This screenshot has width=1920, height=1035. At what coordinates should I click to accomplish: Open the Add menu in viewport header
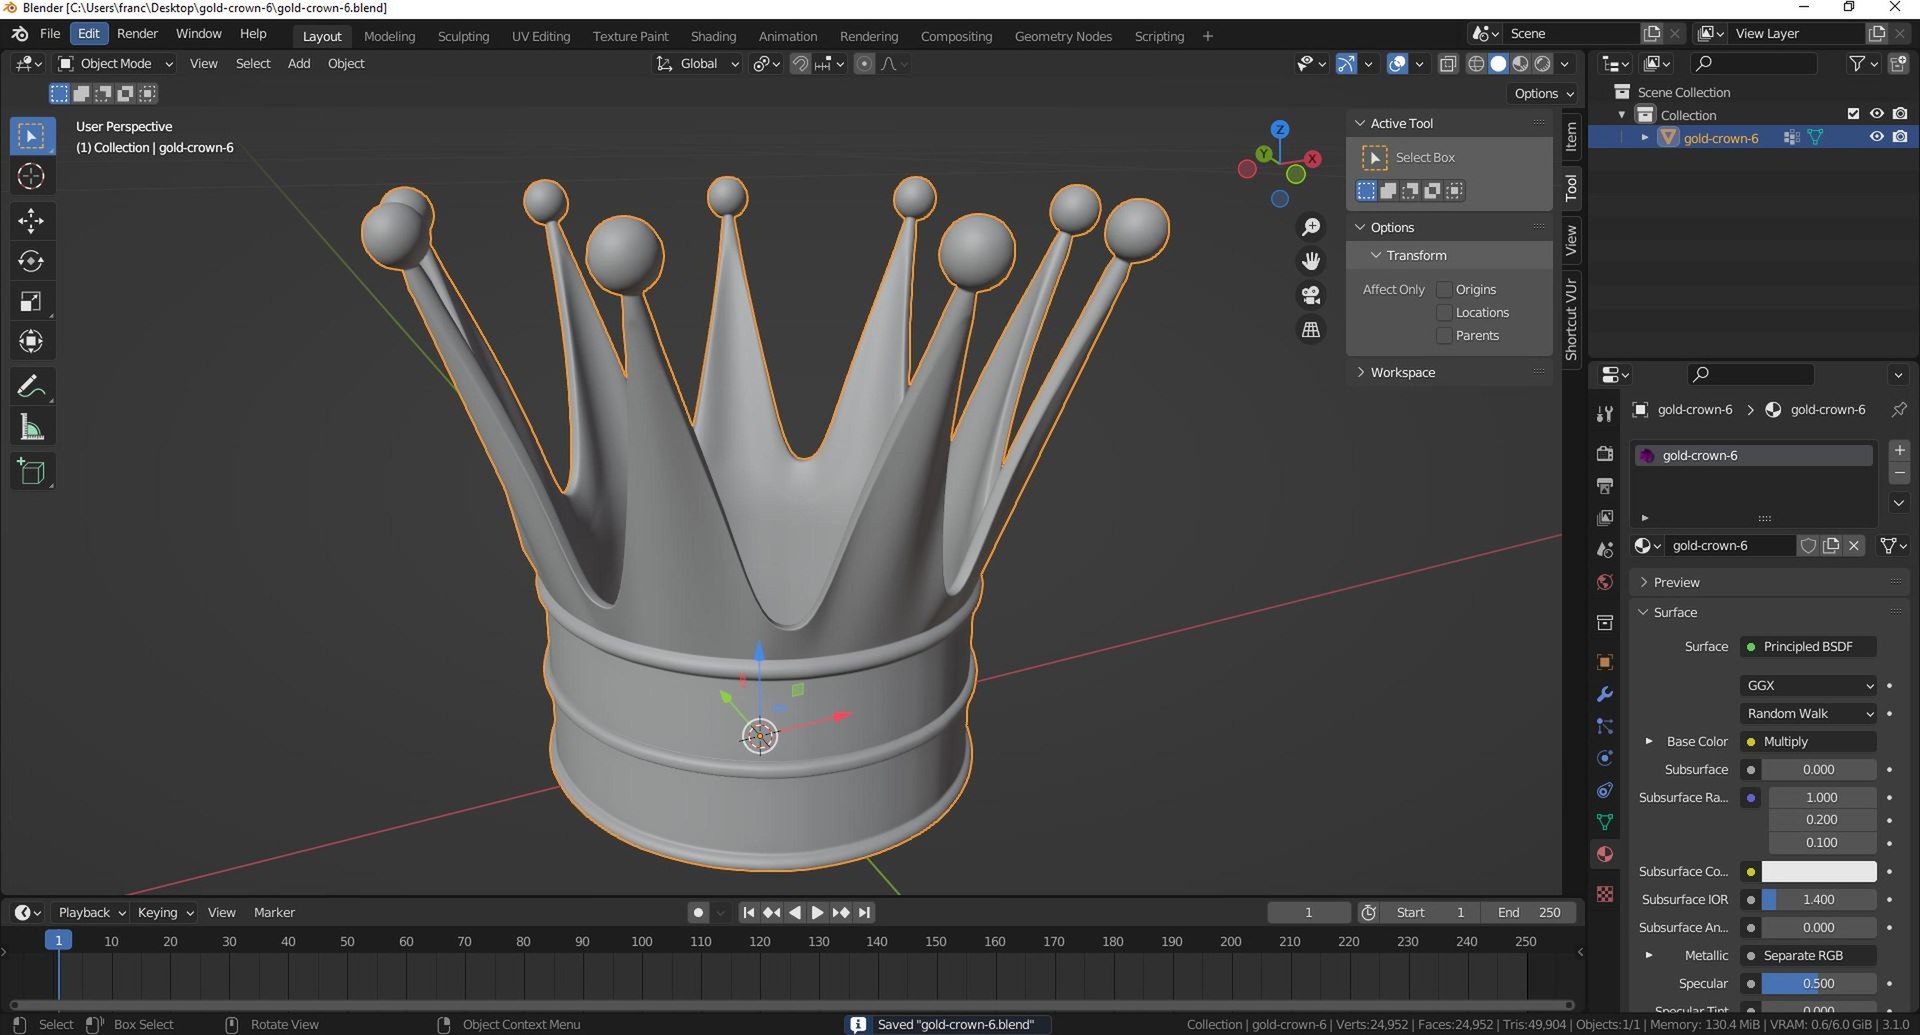[299, 63]
